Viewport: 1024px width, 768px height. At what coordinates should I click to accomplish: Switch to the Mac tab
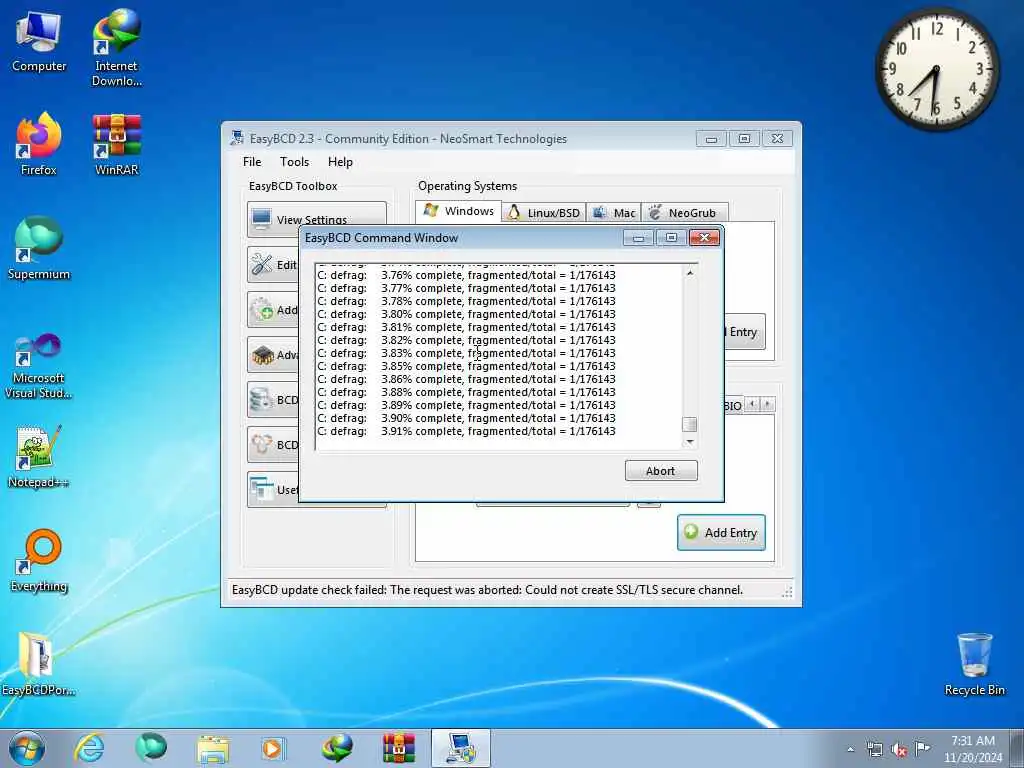point(614,213)
